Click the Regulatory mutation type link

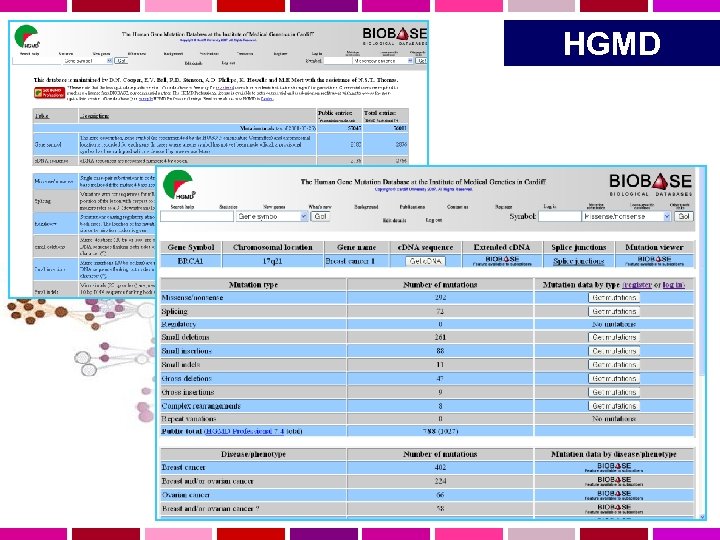[179, 324]
